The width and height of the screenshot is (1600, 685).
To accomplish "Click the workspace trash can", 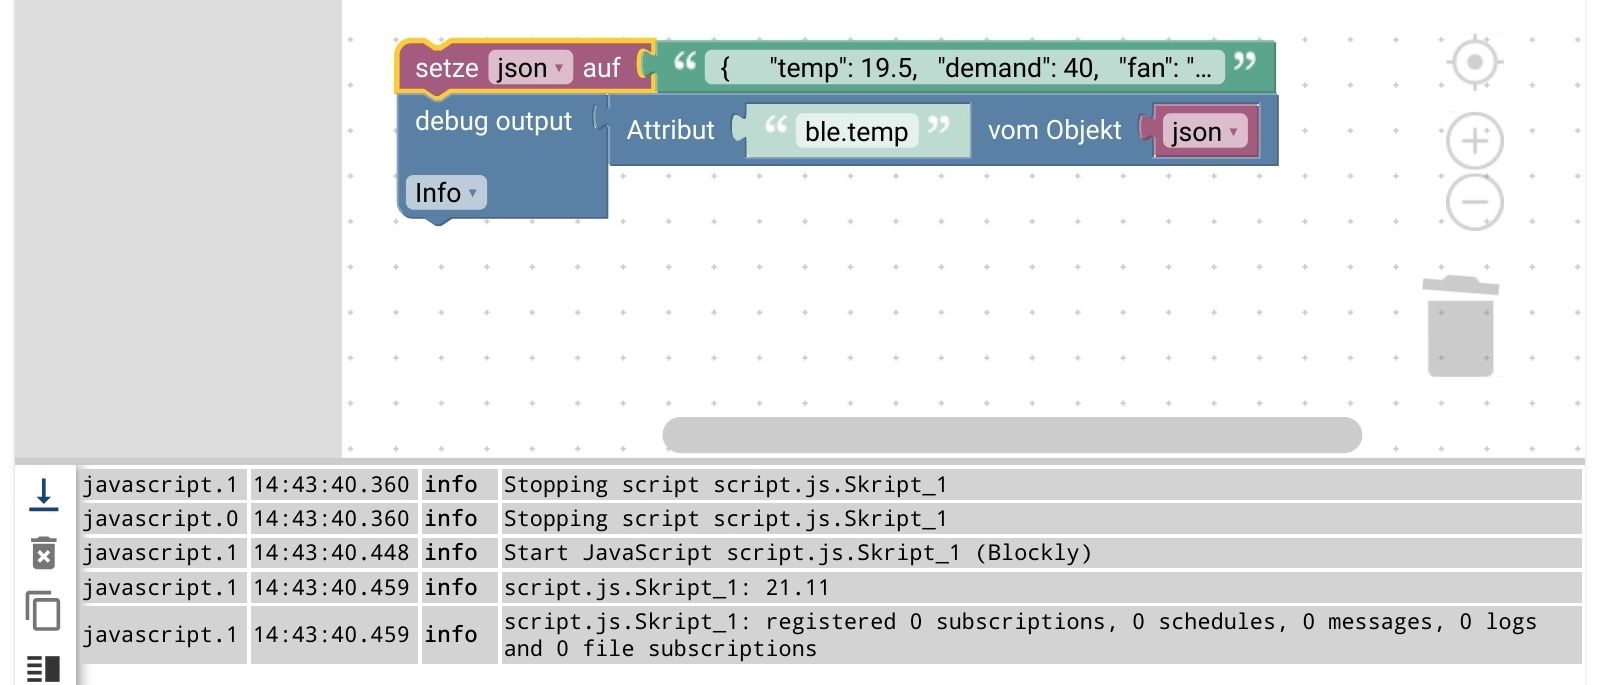I will click(x=1460, y=328).
